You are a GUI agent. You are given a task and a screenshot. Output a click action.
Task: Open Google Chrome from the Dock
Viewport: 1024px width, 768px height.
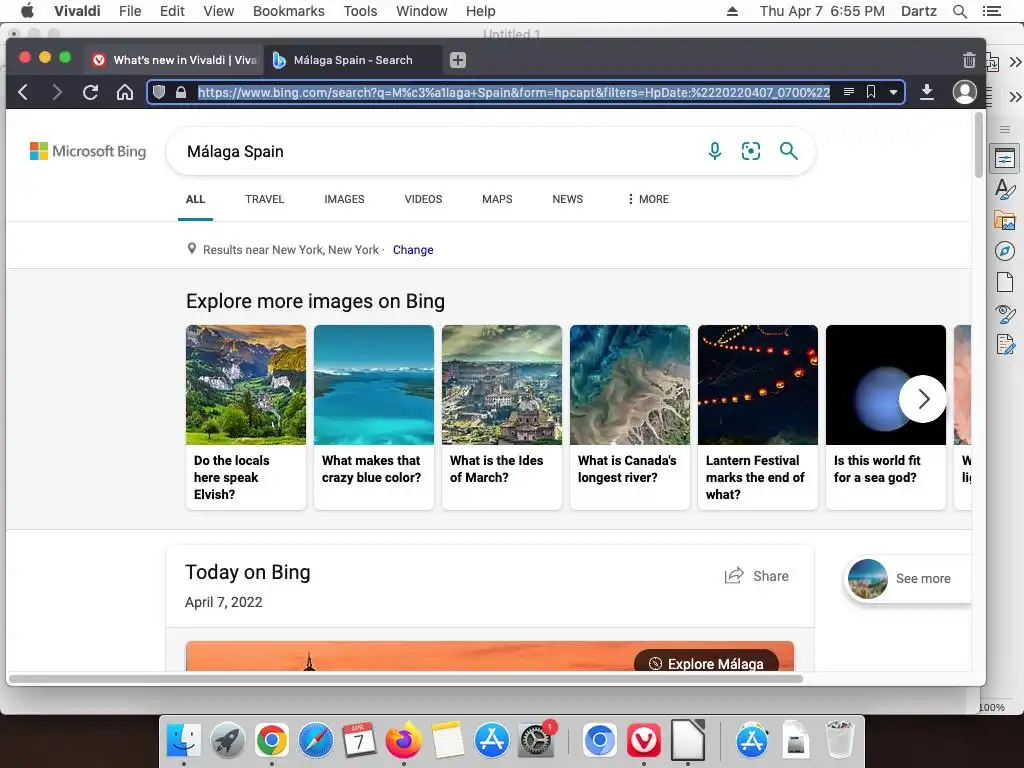tap(272, 741)
